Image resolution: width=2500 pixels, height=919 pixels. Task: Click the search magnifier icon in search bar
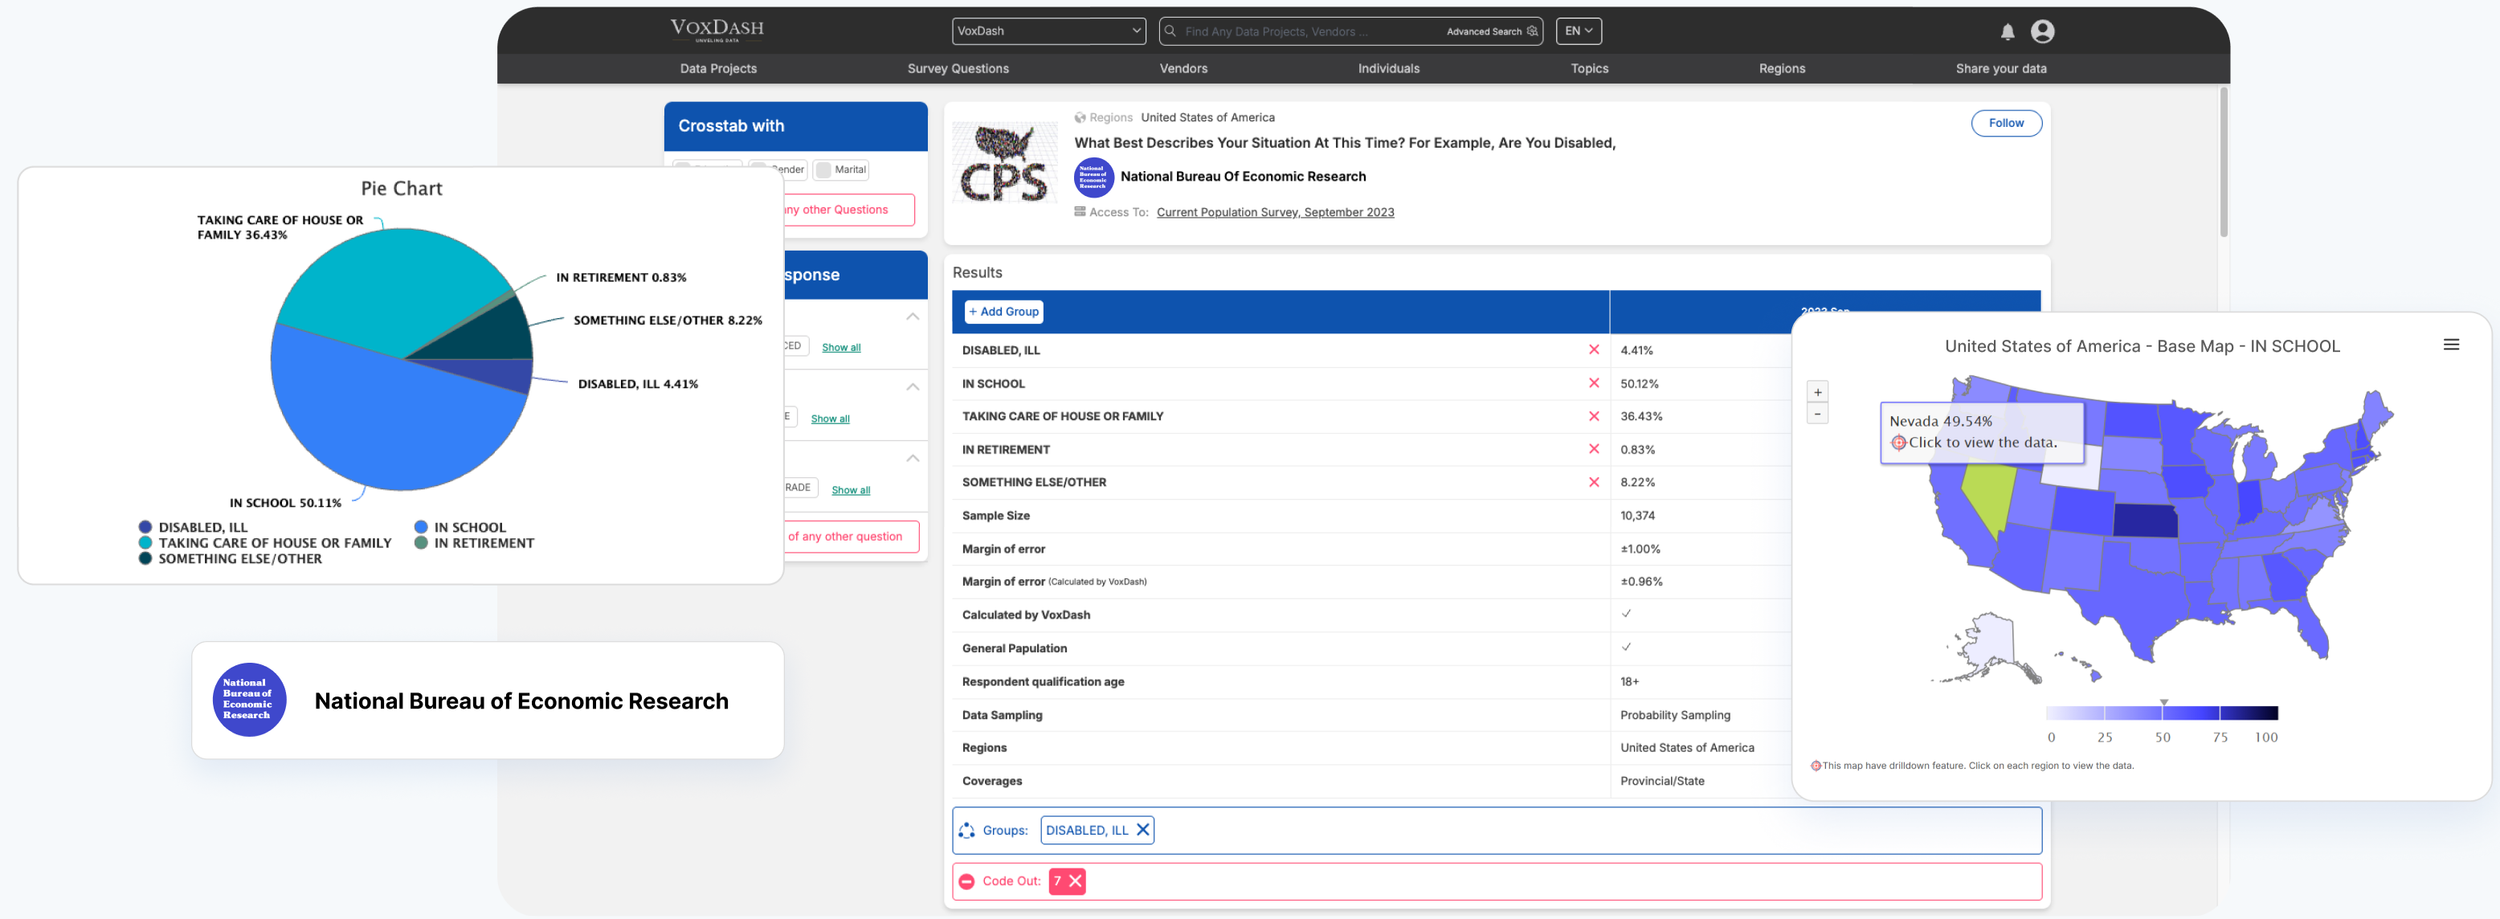(x=1170, y=31)
